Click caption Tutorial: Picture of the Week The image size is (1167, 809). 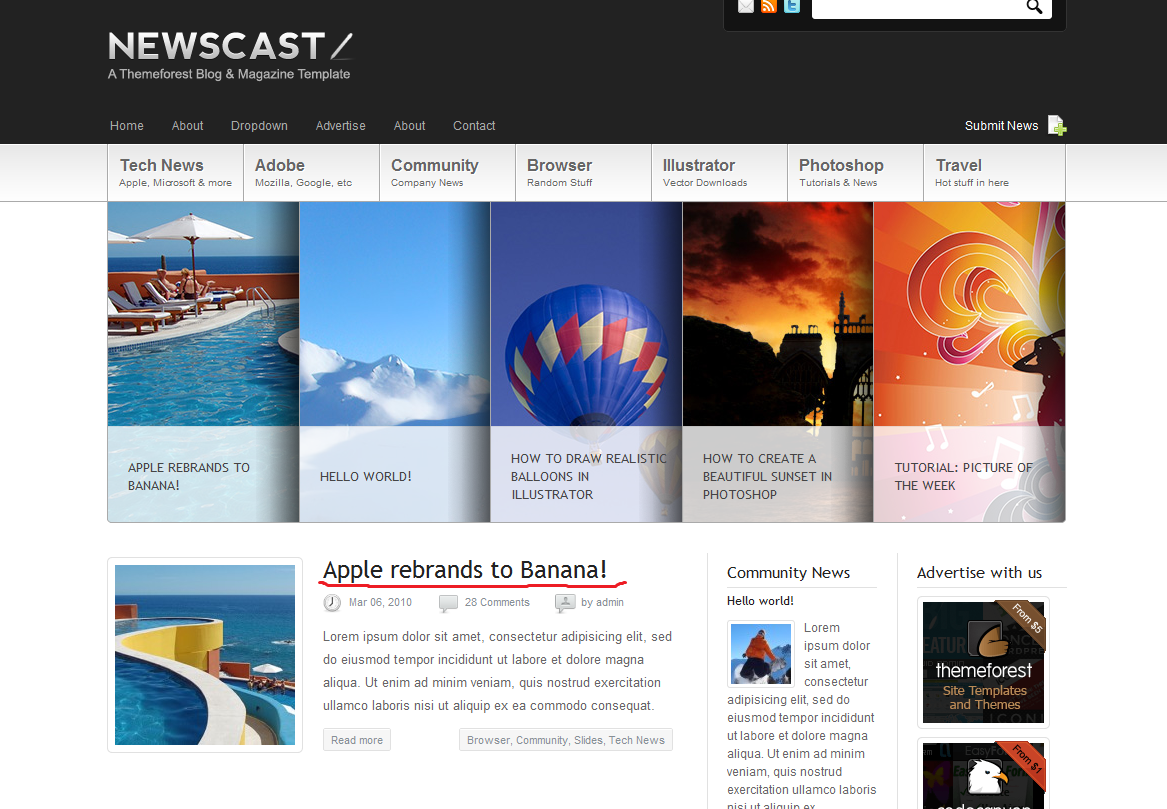tap(964, 476)
